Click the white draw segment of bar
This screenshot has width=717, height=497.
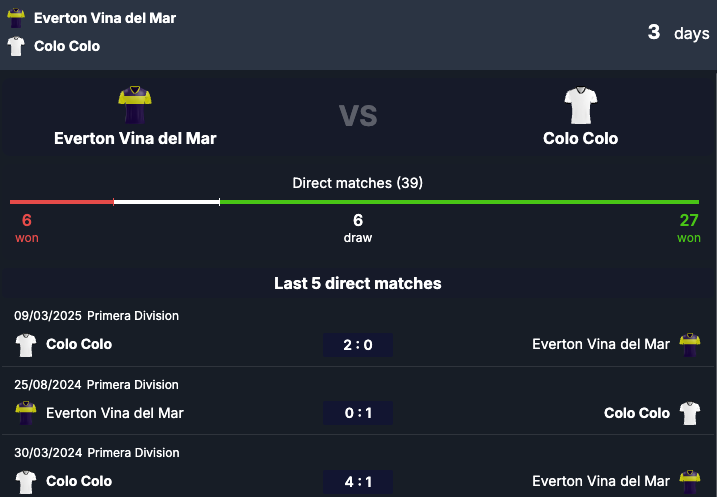166,202
